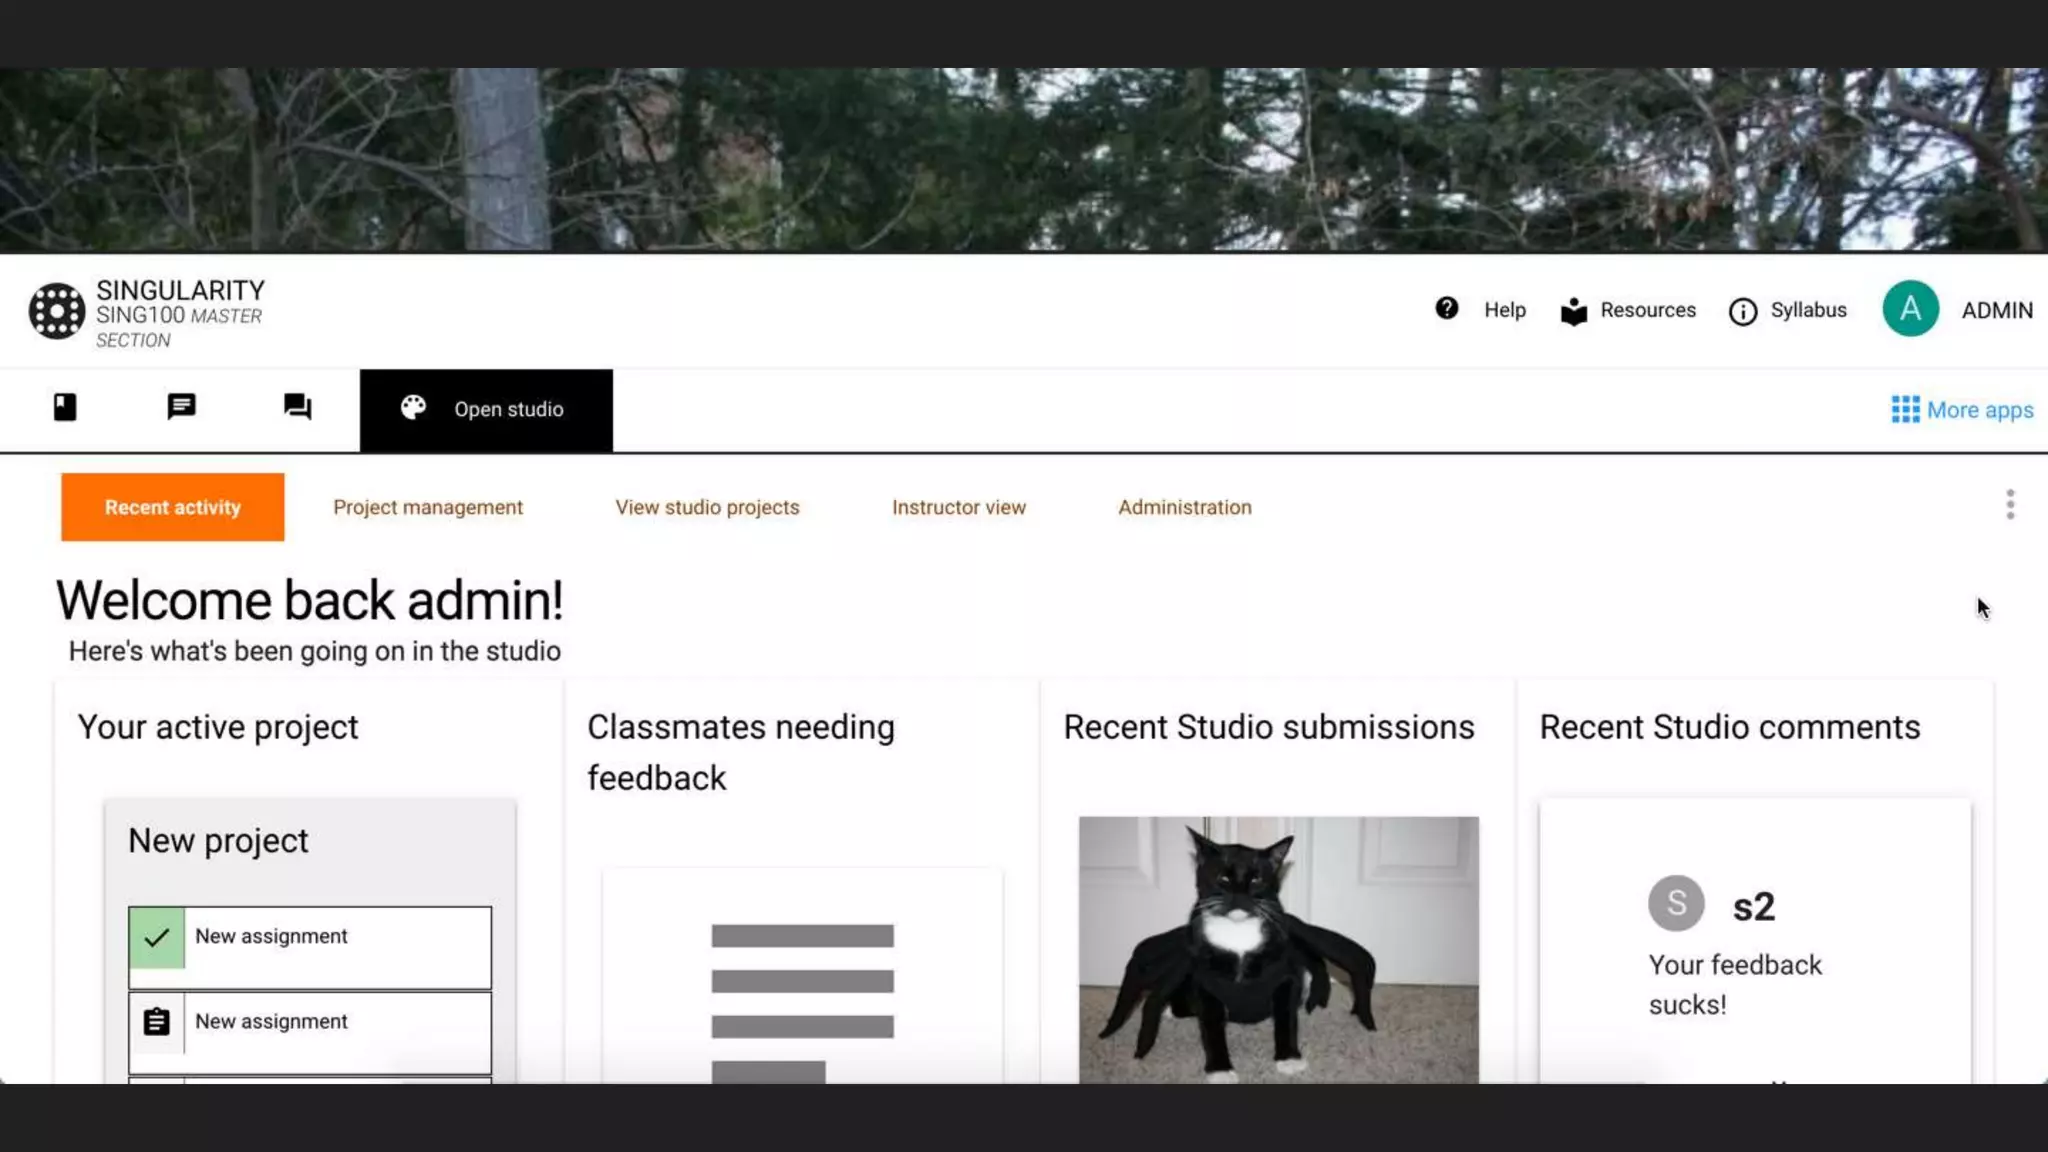Click the Singularity film reel logo
2048x1152 pixels.
point(57,311)
